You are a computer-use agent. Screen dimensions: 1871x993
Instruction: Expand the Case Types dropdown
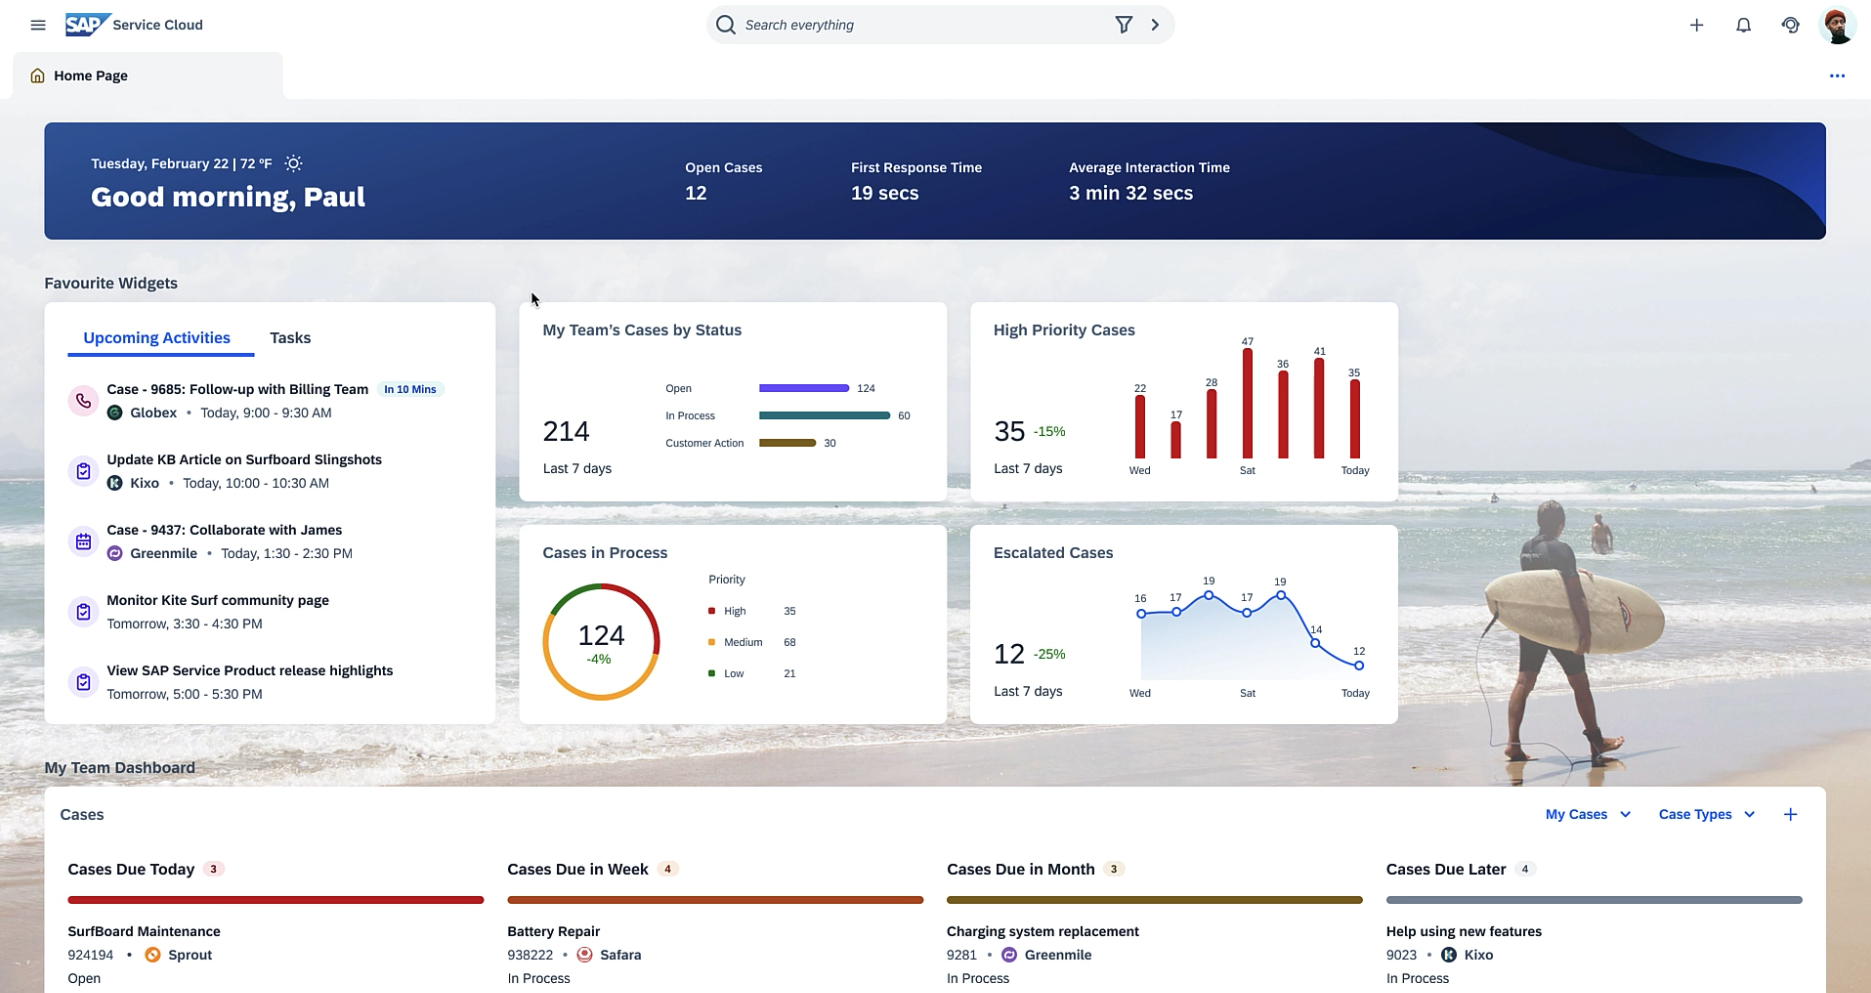tap(1706, 815)
